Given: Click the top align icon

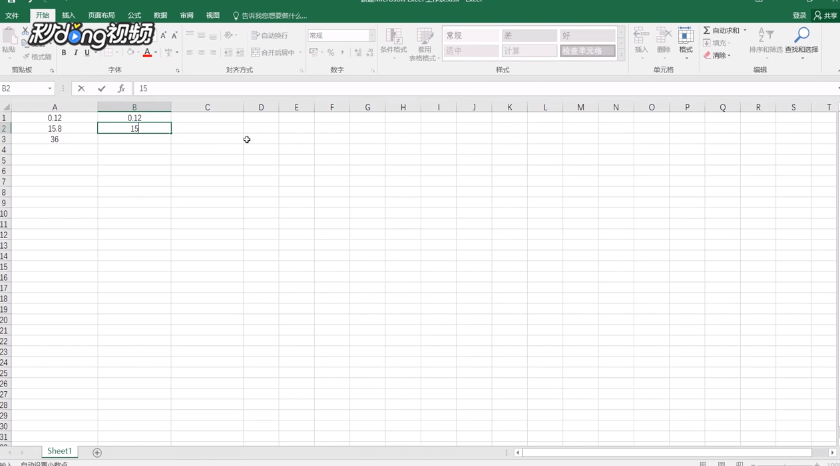Looking at the screenshot, I should pyautogui.click(x=190, y=35).
